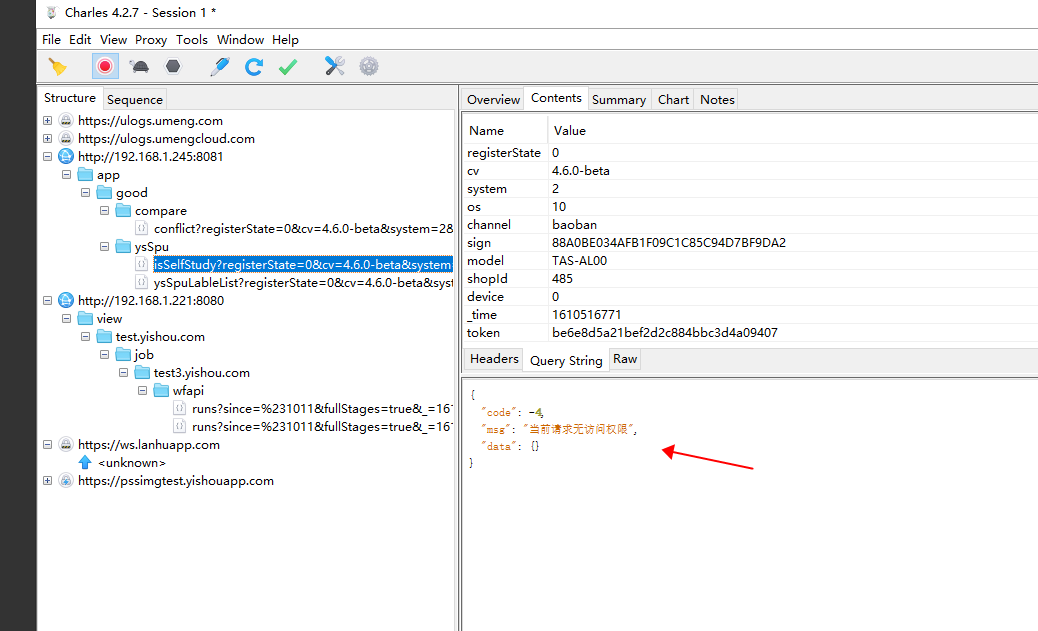Open the Proxy menu

pos(151,40)
